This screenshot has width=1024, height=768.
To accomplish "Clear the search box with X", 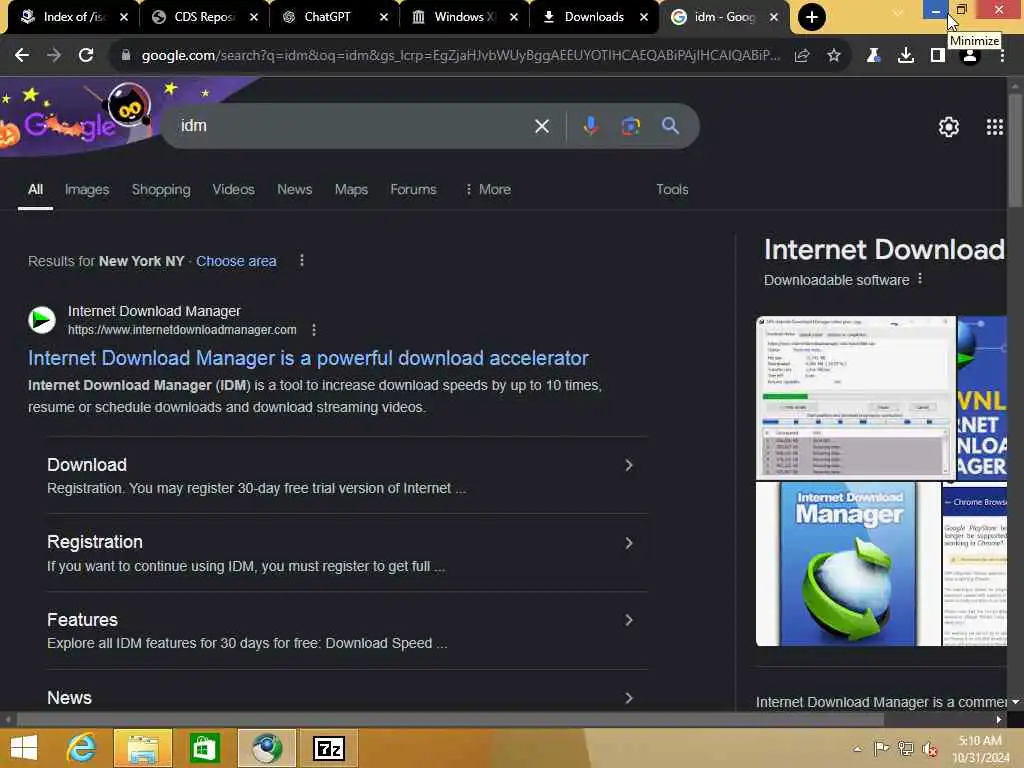I will tap(542, 126).
